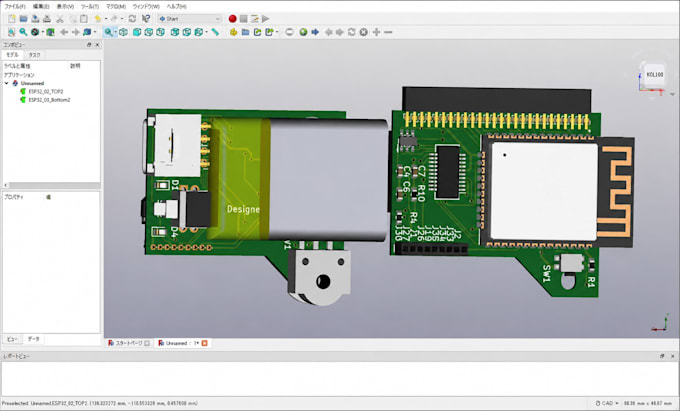Collapse the Unnamed document tree node
Screen dimensions: 680x411
coord(7,83)
